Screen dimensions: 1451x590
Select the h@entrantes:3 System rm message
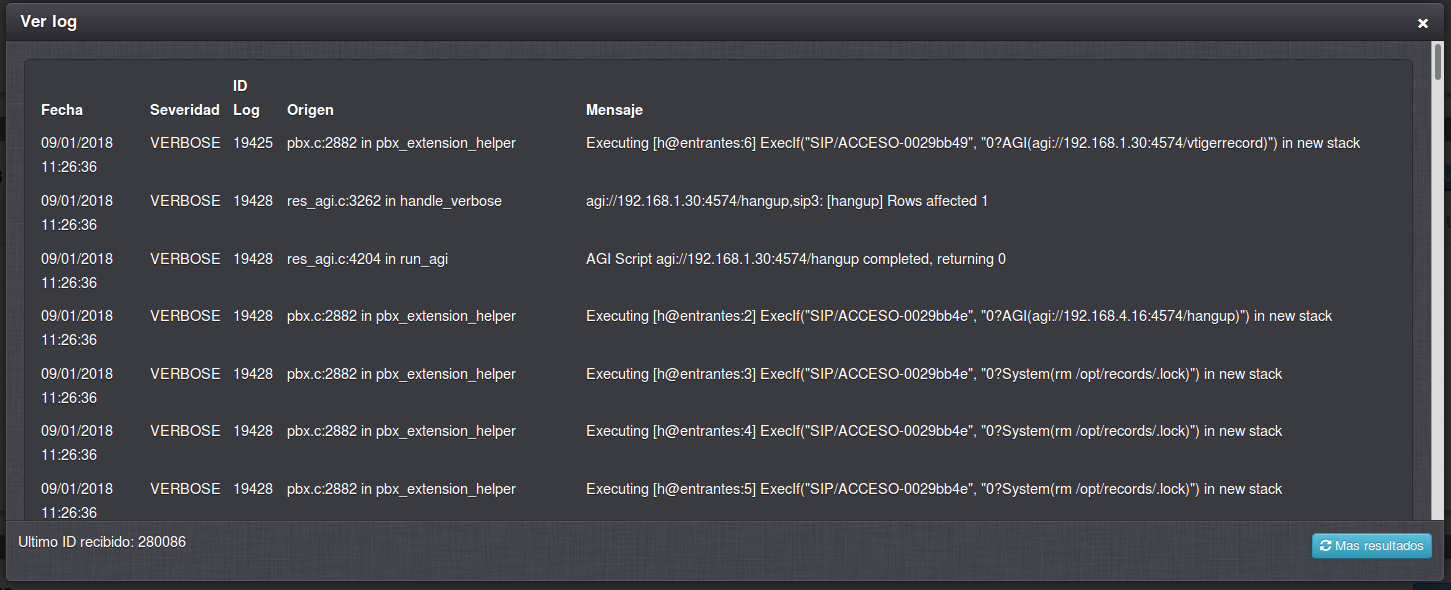tap(933, 374)
